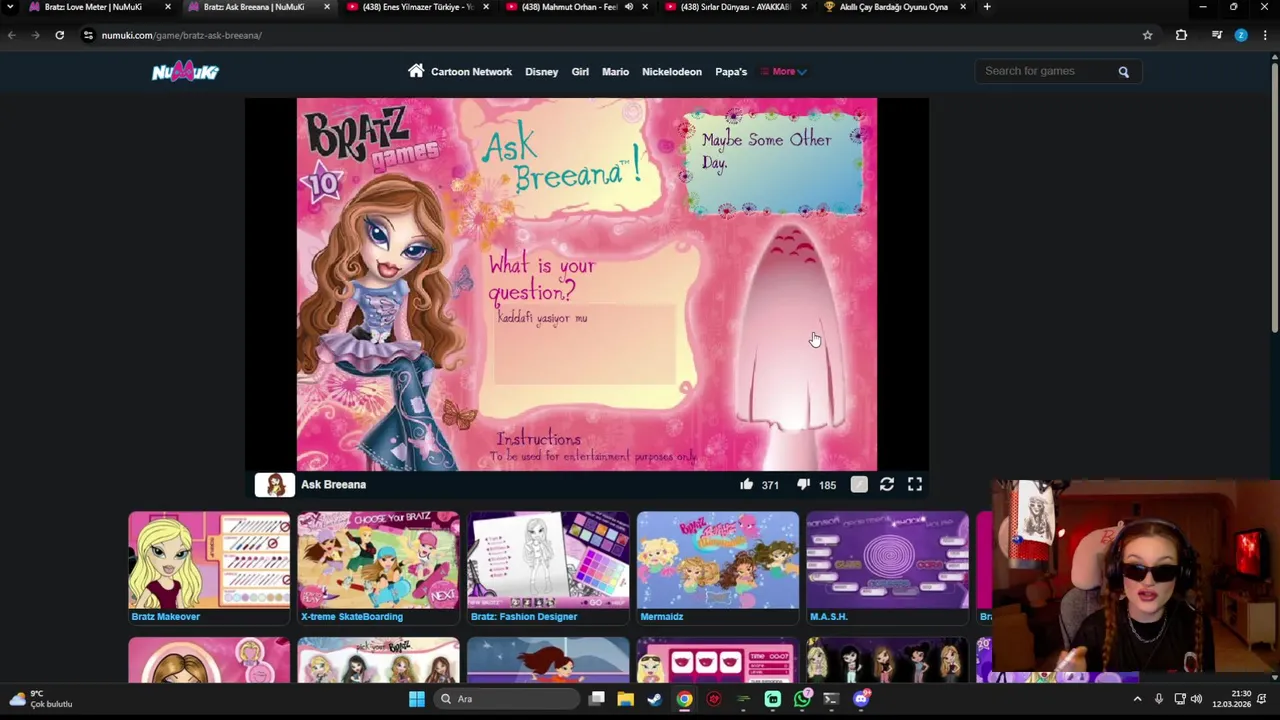Open Cartoon Network menu item
Viewport: 1280px width, 720px height.
click(x=471, y=72)
